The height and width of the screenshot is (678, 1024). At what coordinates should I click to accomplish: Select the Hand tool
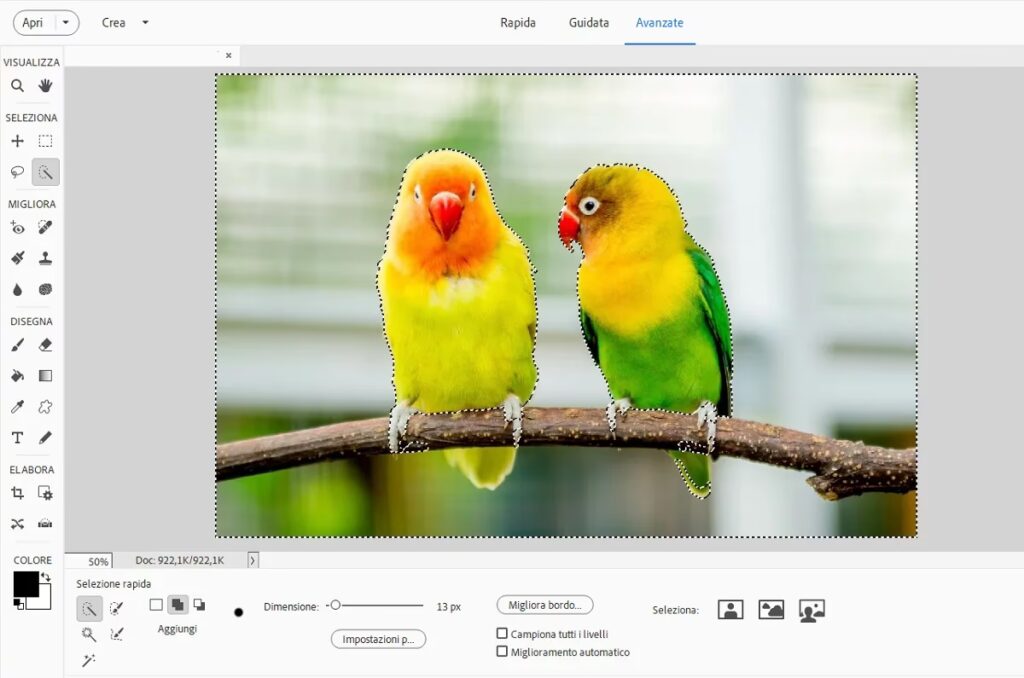pyautogui.click(x=45, y=86)
